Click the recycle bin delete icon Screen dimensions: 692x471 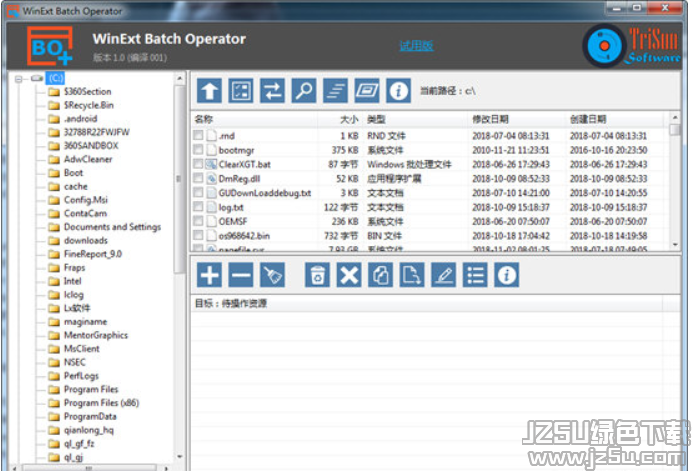[317, 275]
